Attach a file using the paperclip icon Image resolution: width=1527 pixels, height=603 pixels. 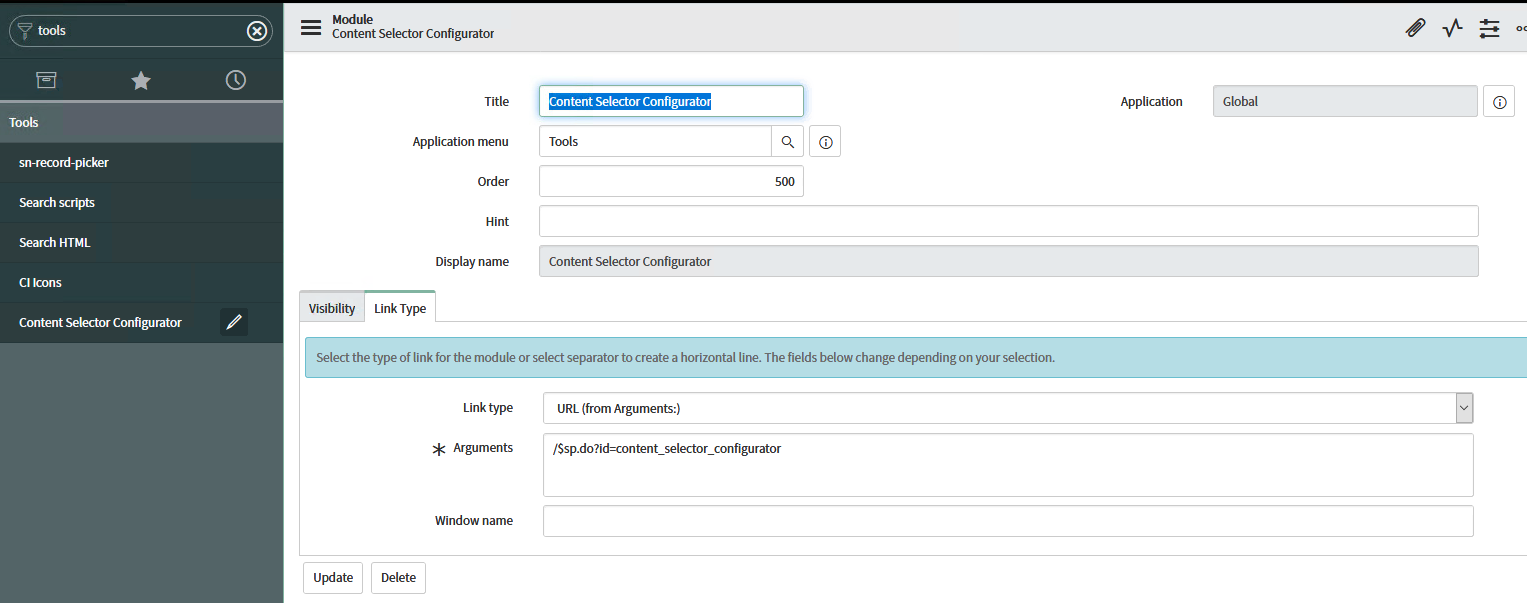point(1415,28)
